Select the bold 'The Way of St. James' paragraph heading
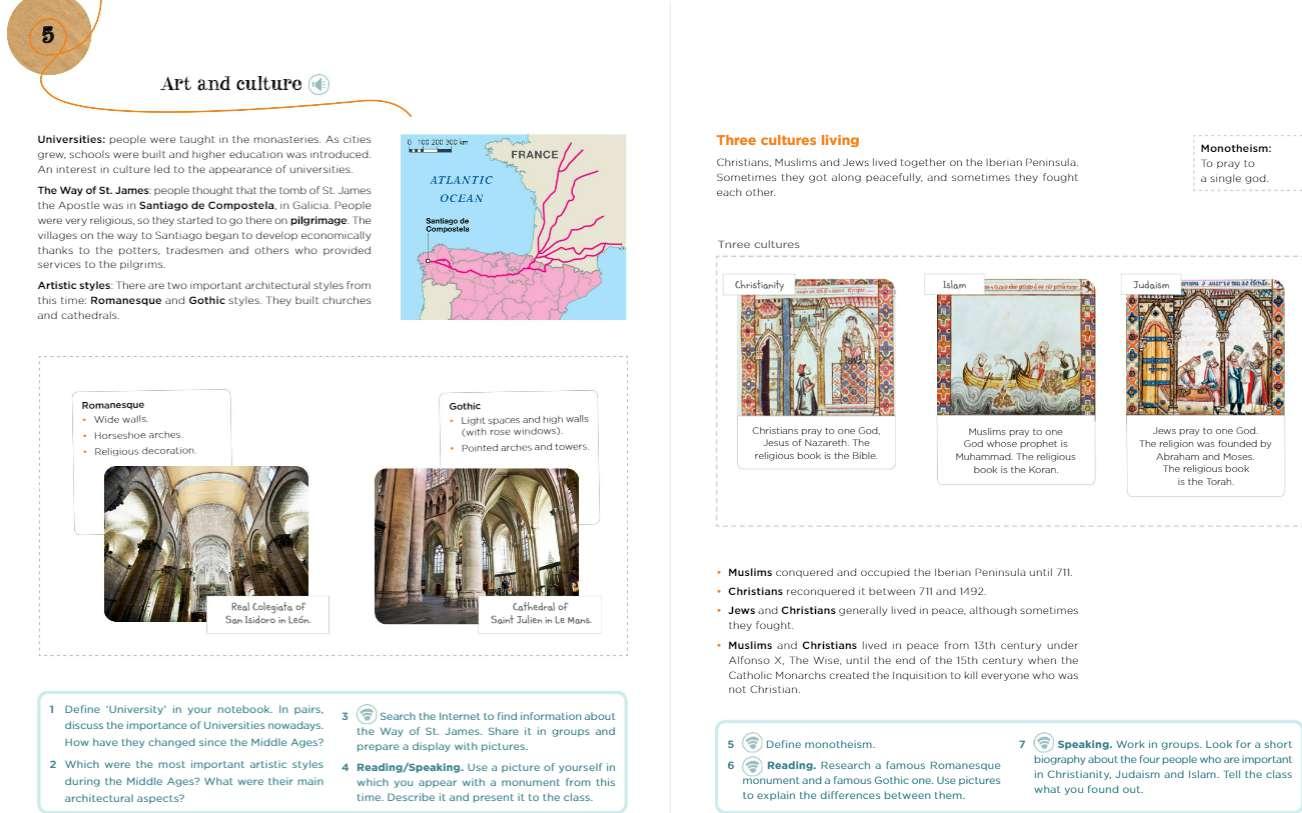This screenshot has width=1302, height=813. point(93,190)
